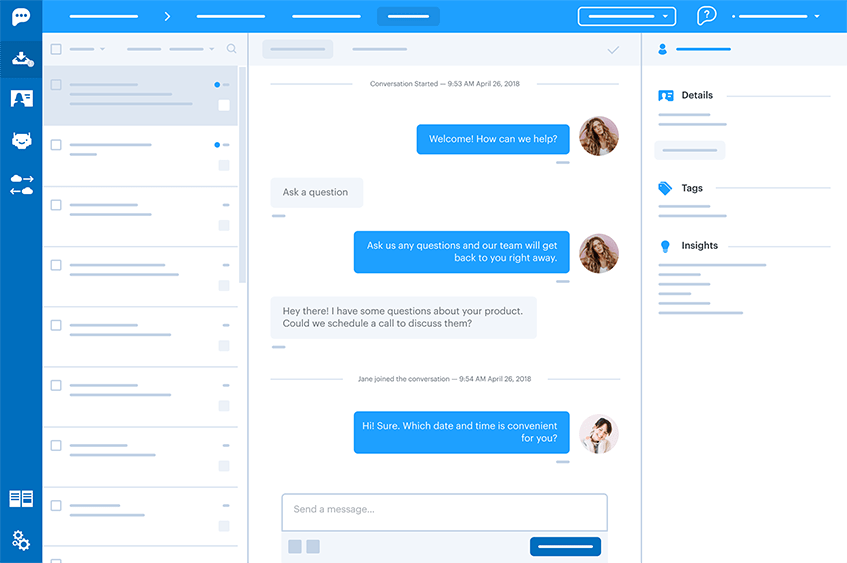Click the avatar beside "Welcome! How can we help?"
The image size is (847, 563).
(x=599, y=136)
